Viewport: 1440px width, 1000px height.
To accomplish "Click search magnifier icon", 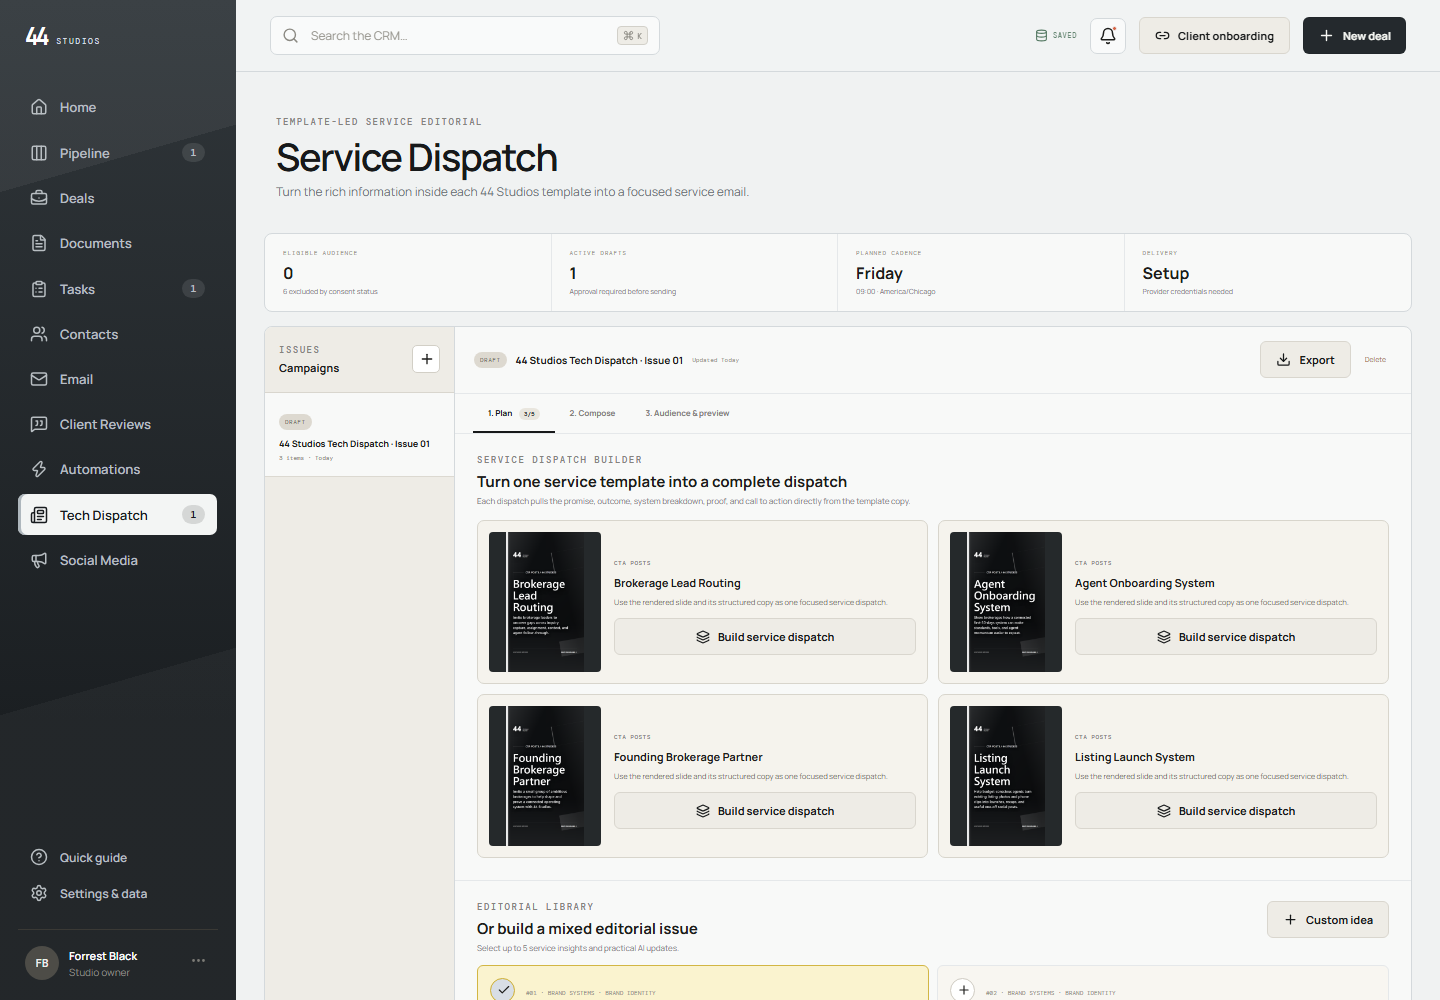I will click(x=291, y=36).
